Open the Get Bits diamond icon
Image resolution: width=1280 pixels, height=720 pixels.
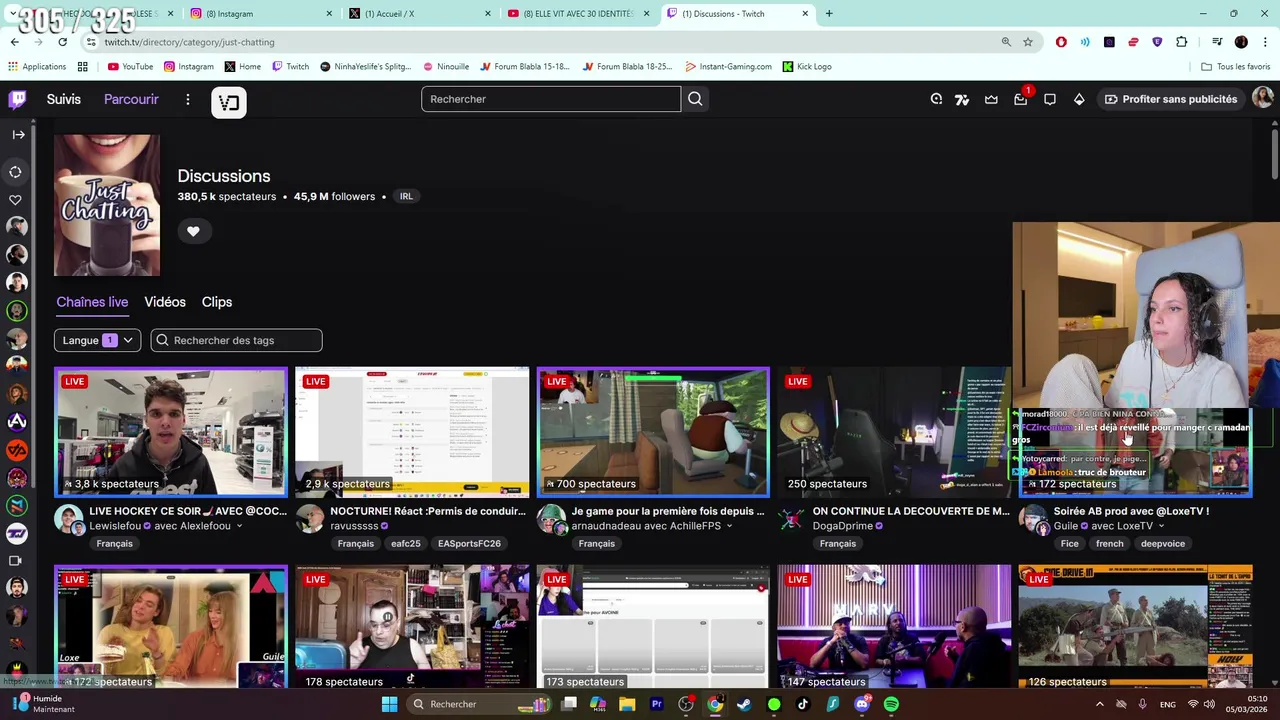click(1079, 99)
